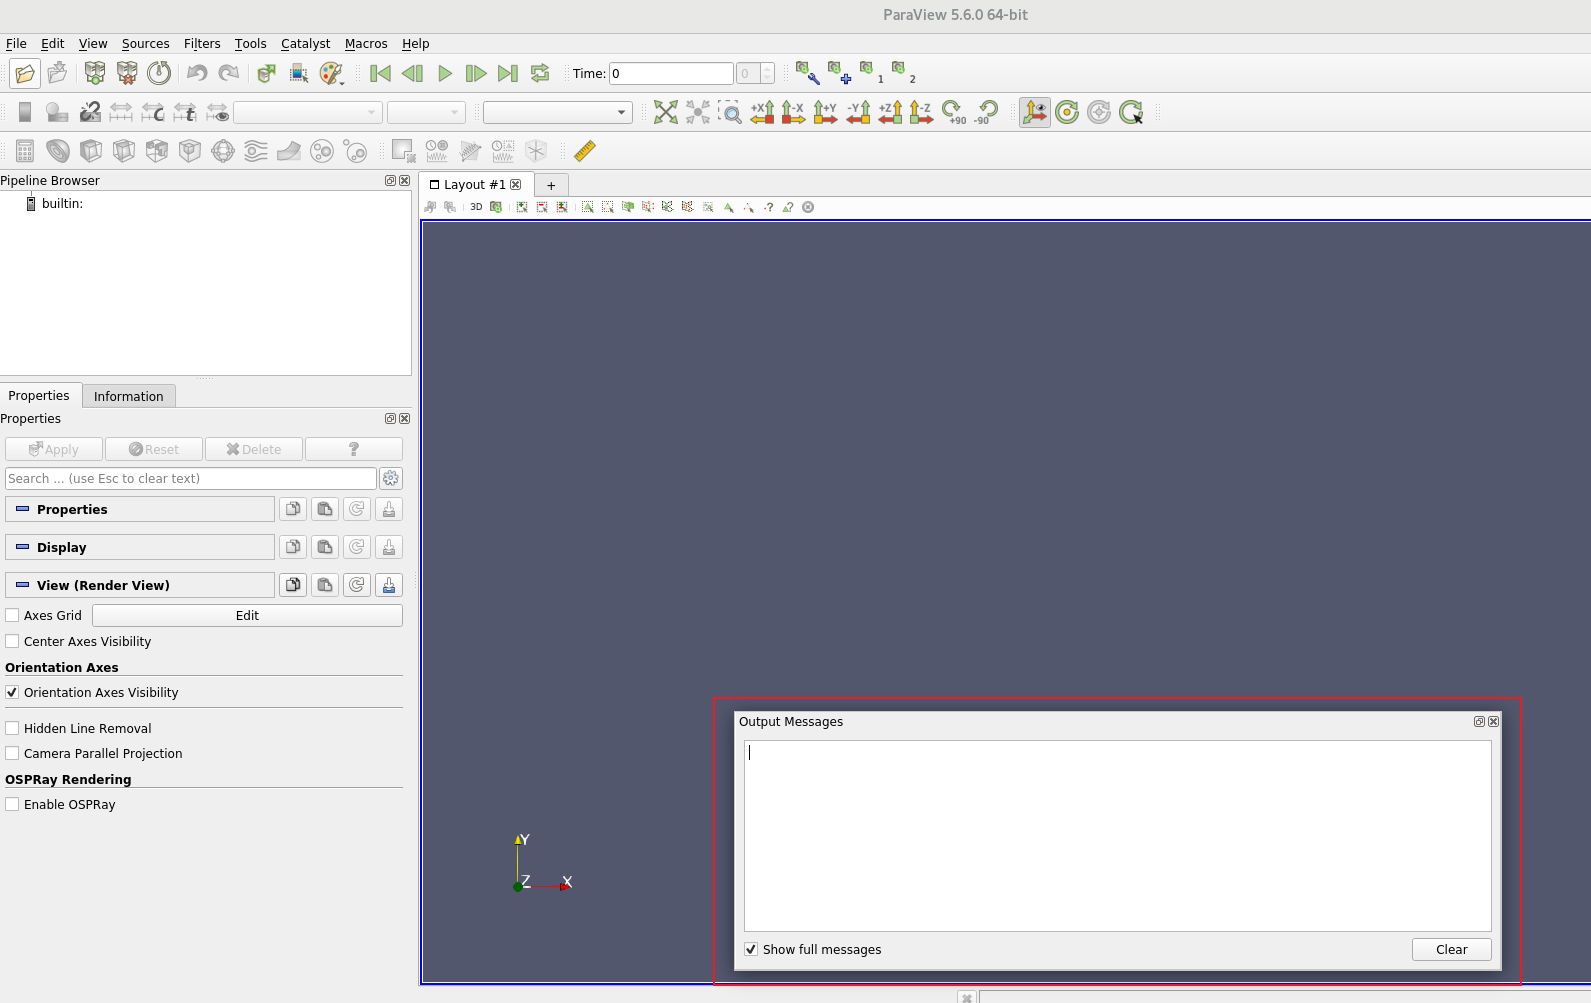Click the Edit button for Axes Grid
1591x1003 pixels.
click(x=247, y=615)
